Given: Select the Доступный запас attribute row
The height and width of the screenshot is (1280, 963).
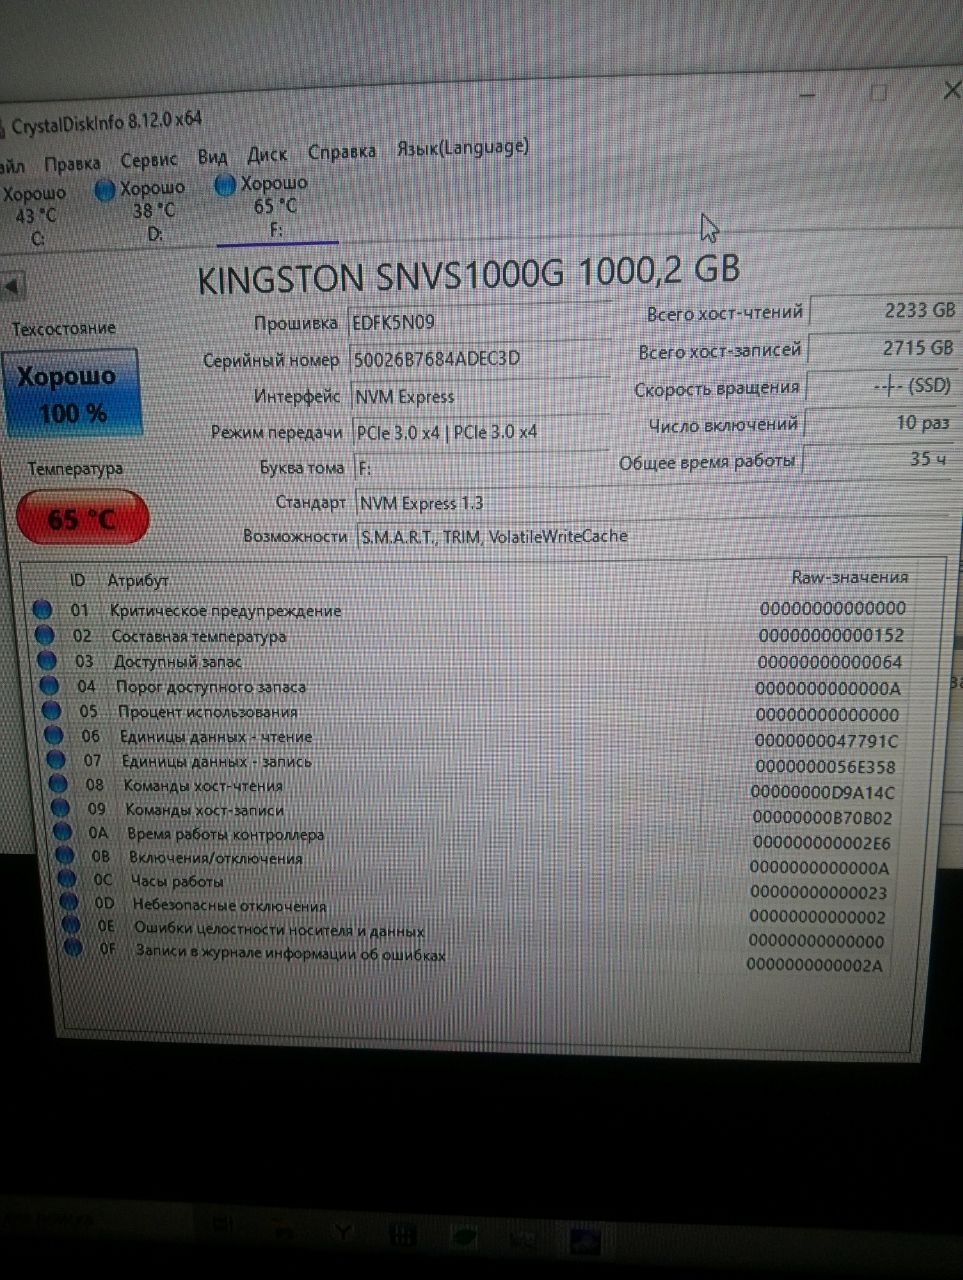Looking at the screenshot, I should point(472,661).
